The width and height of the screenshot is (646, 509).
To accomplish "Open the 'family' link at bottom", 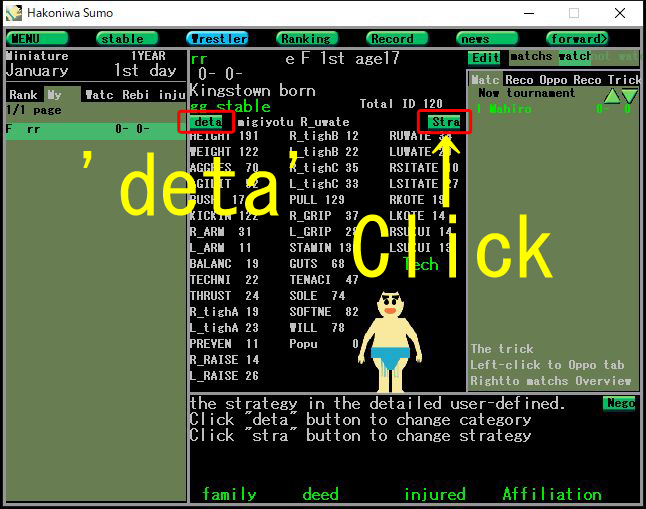I will [229, 494].
